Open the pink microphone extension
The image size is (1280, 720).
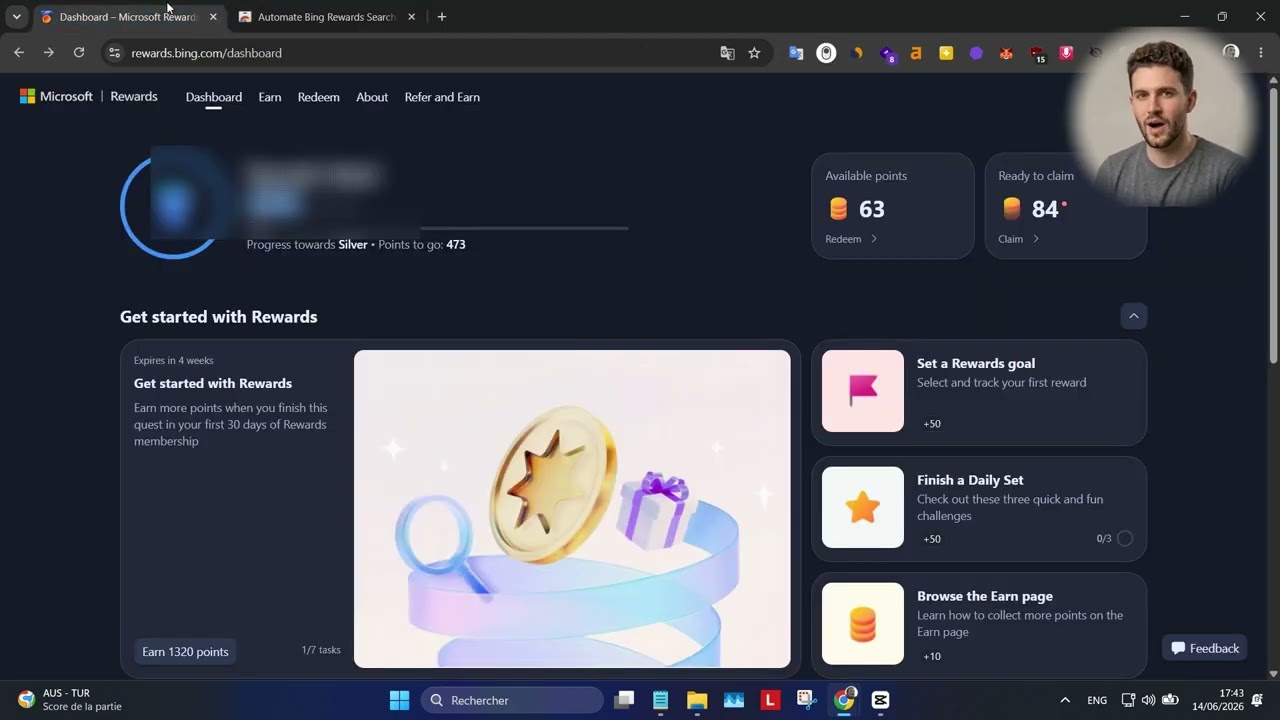tap(1066, 53)
